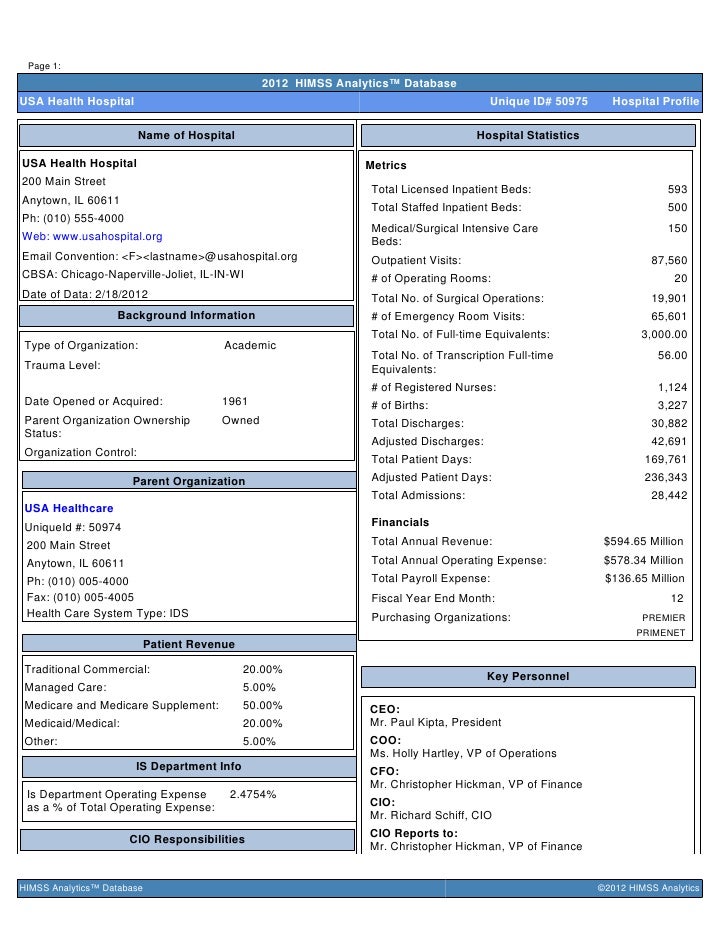
Task: Select Total Annual Revenue '$594.65 Million'
Action: [643, 541]
